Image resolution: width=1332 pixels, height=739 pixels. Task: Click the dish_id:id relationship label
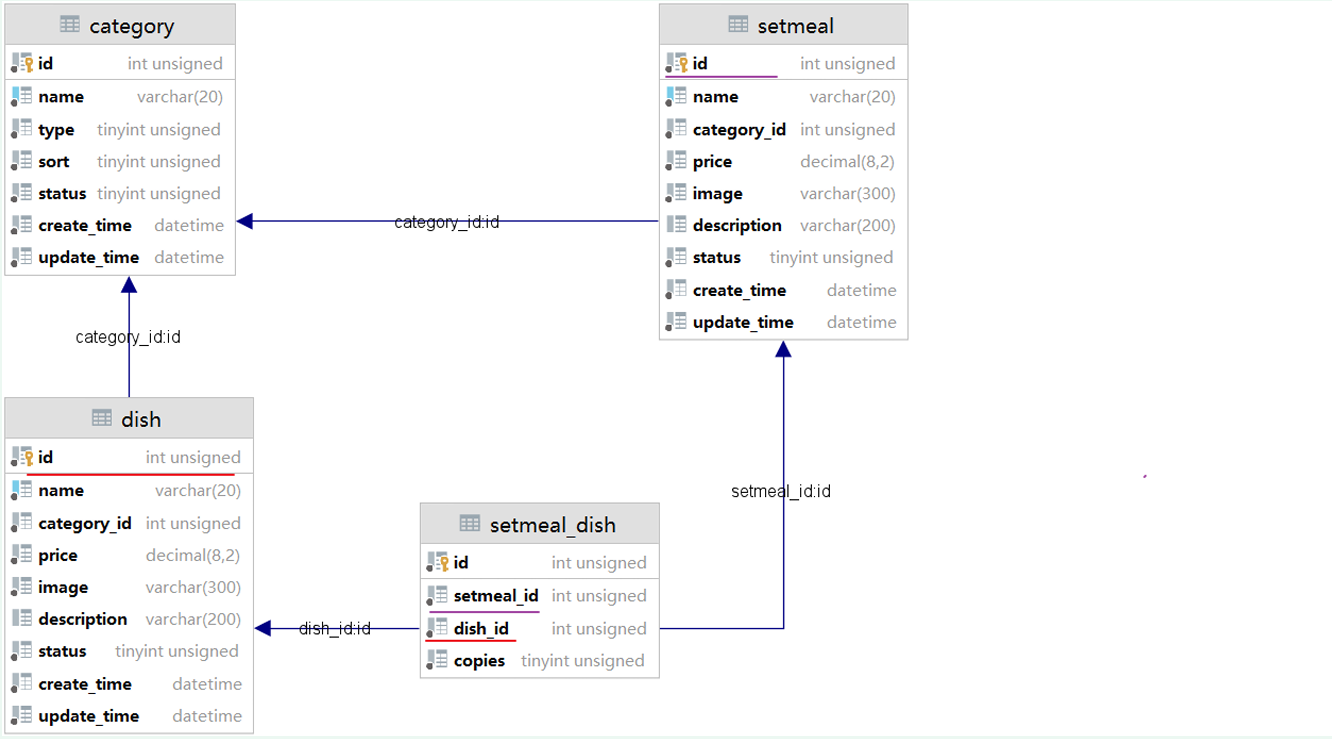coord(335,629)
